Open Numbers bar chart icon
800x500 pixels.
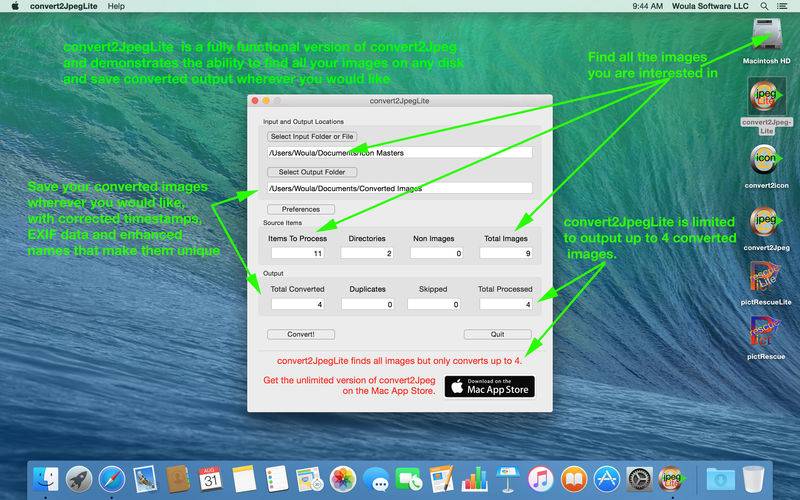(x=474, y=479)
